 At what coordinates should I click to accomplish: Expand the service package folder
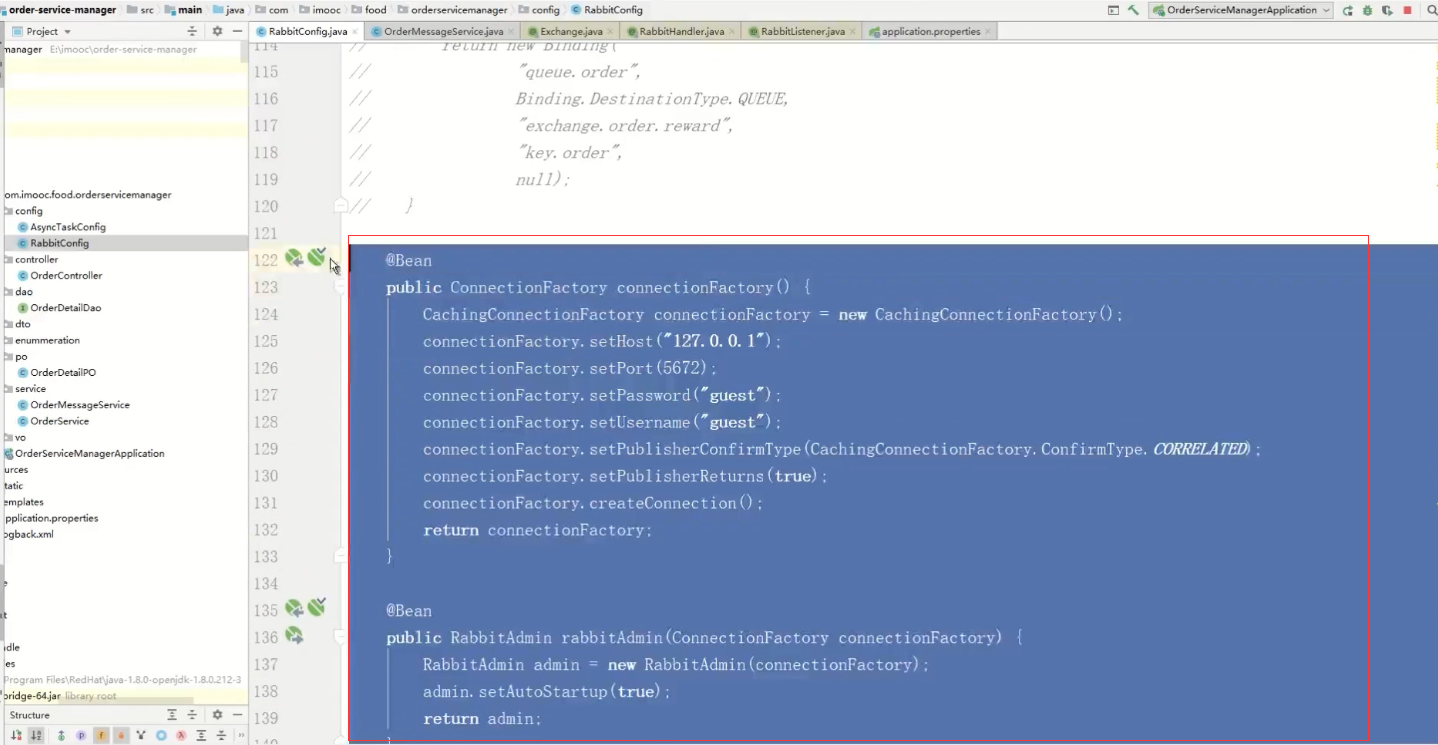point(30,388)
